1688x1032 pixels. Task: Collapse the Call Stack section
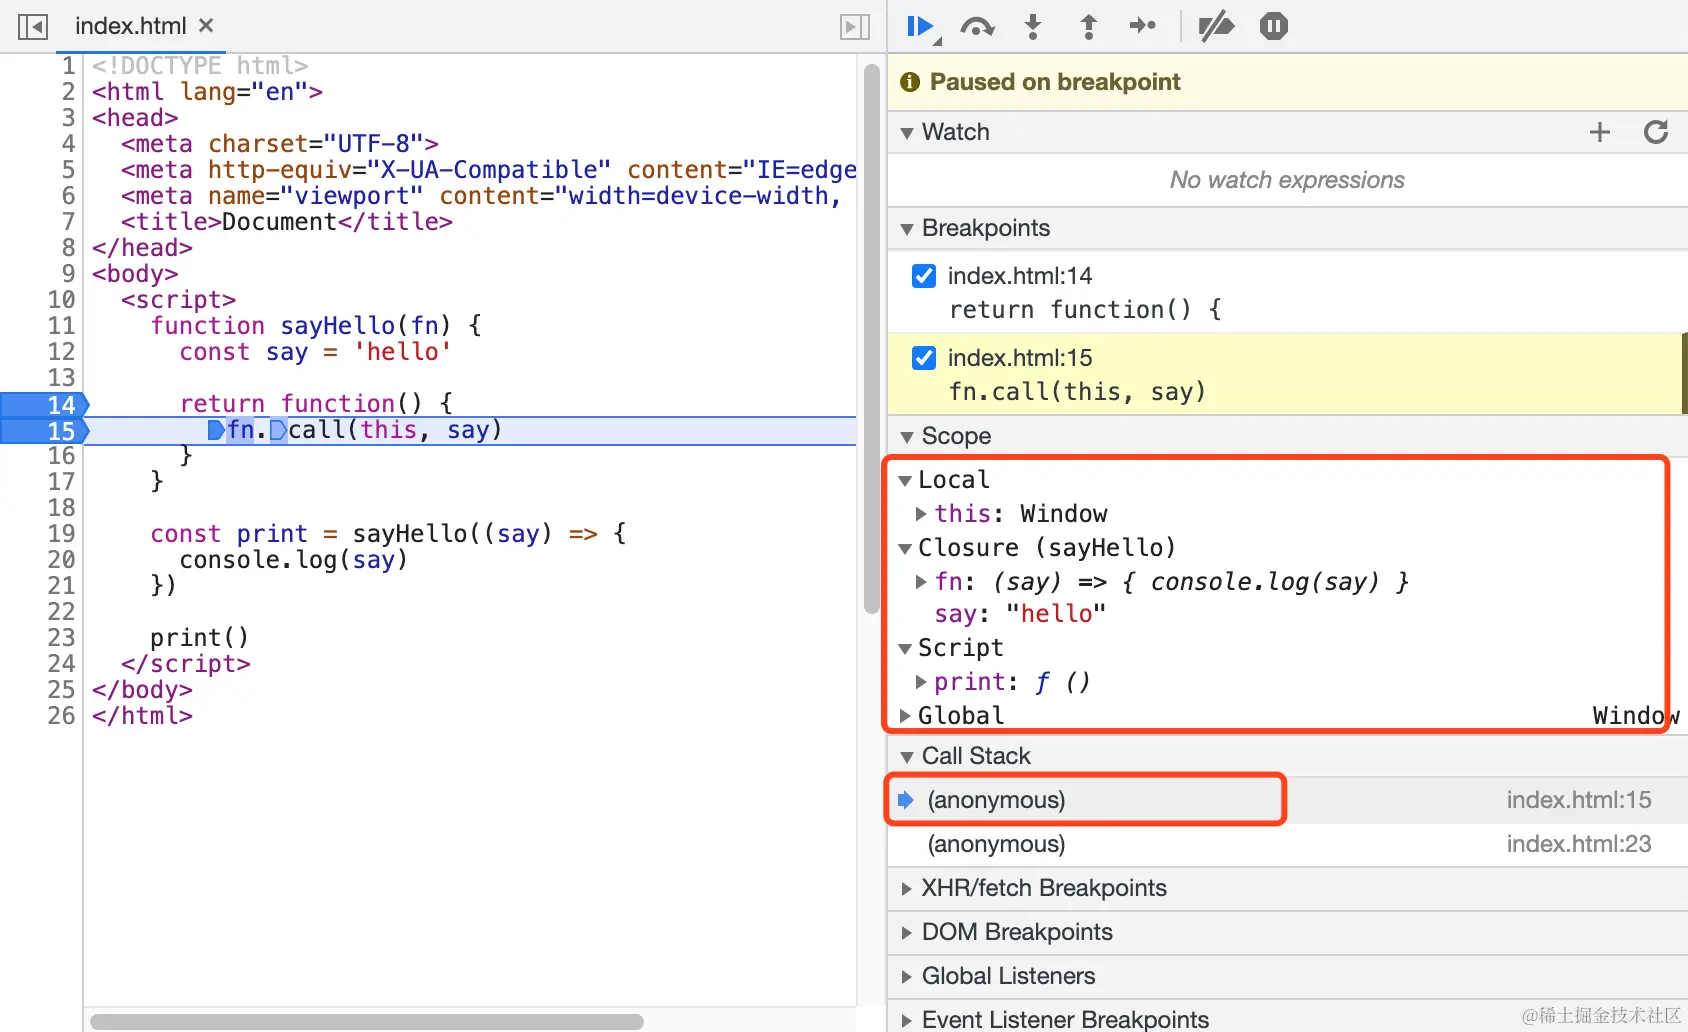[907, 757]
